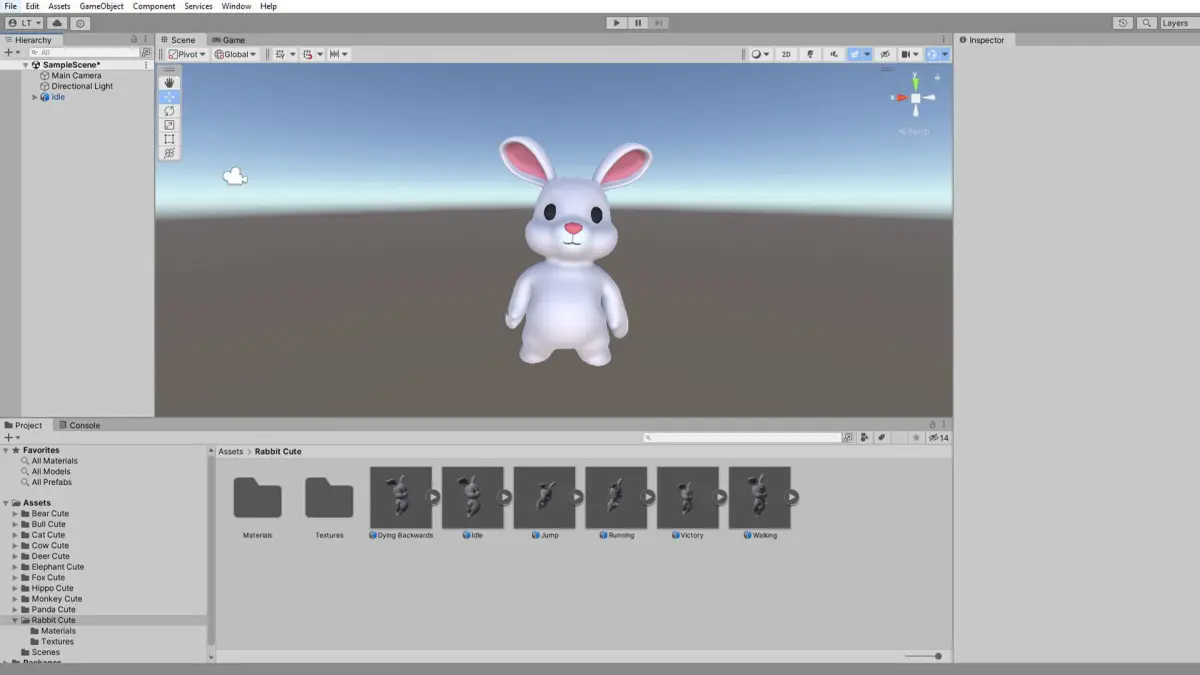The width and height of the screenshot is (1200, 675).
Task: Open the Undo History button
Action: click(1123, 23)
